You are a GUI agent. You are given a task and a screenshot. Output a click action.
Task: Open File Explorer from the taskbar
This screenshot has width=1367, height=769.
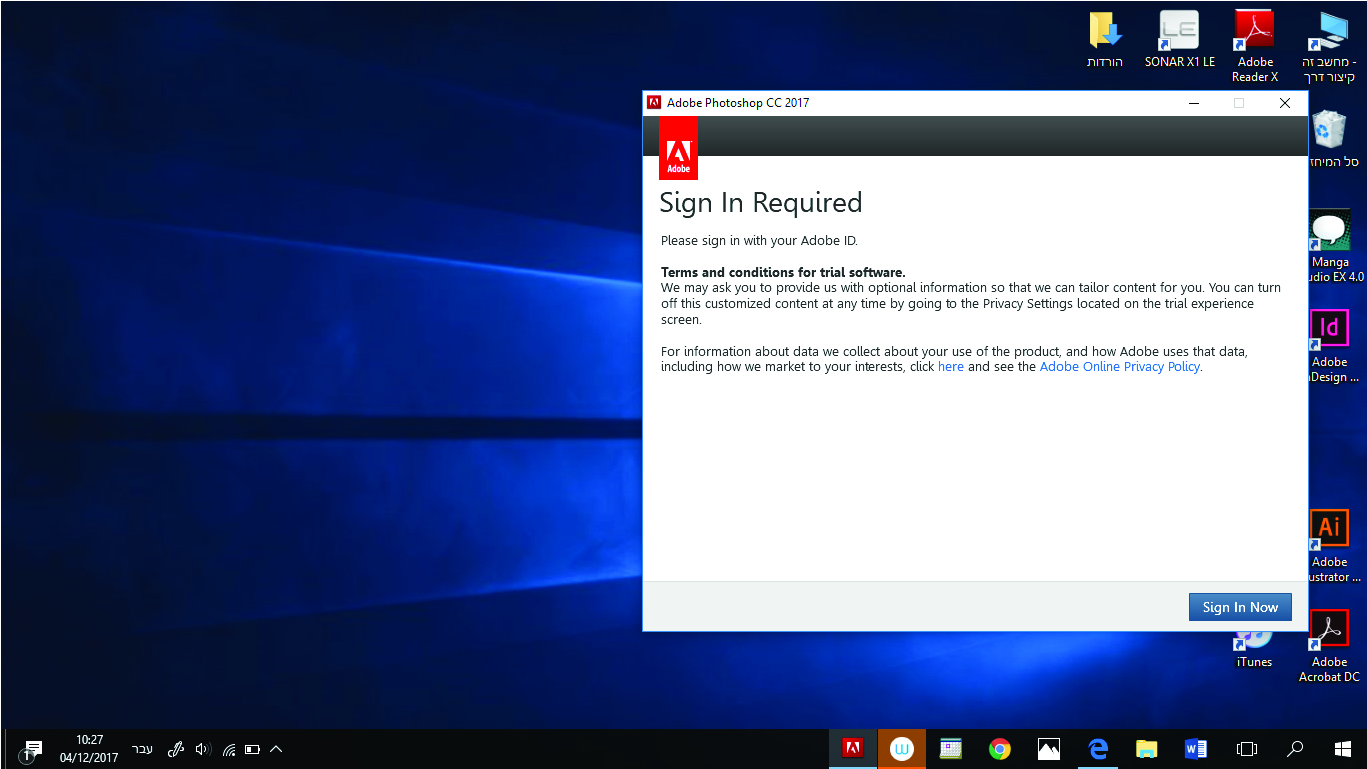click(1147, 749)
